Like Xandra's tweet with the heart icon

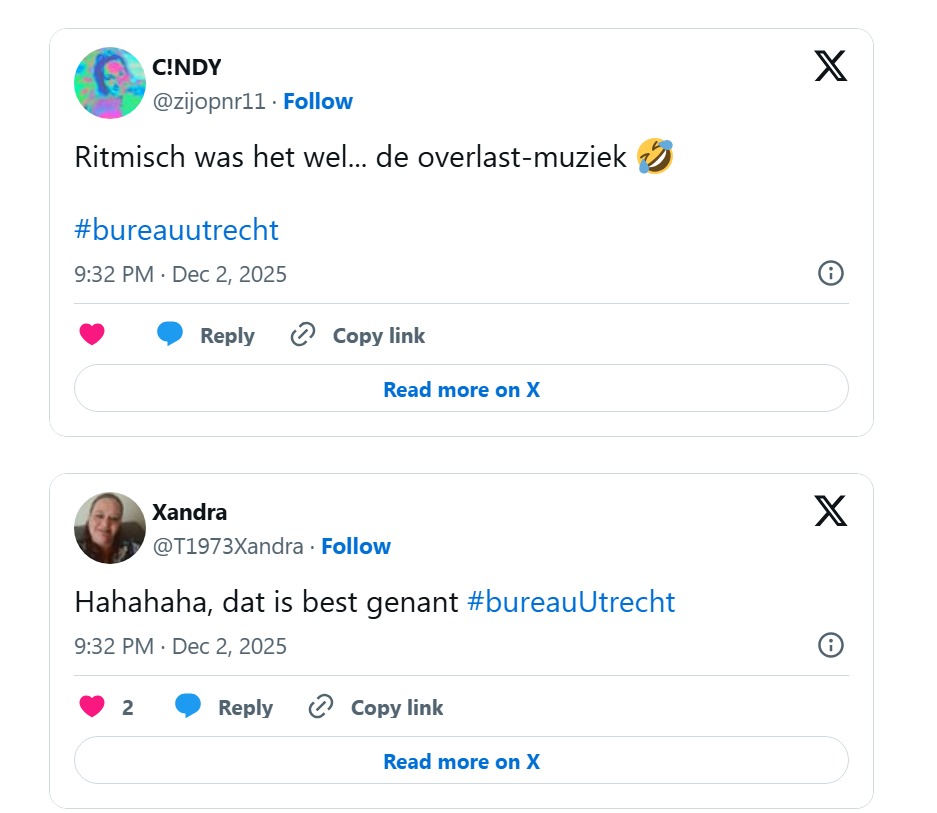[92, 707]
